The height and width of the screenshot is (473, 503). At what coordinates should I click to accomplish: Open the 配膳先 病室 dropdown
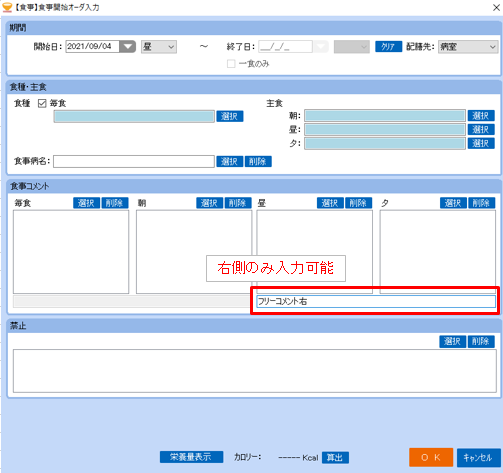[x=468, y=47]
